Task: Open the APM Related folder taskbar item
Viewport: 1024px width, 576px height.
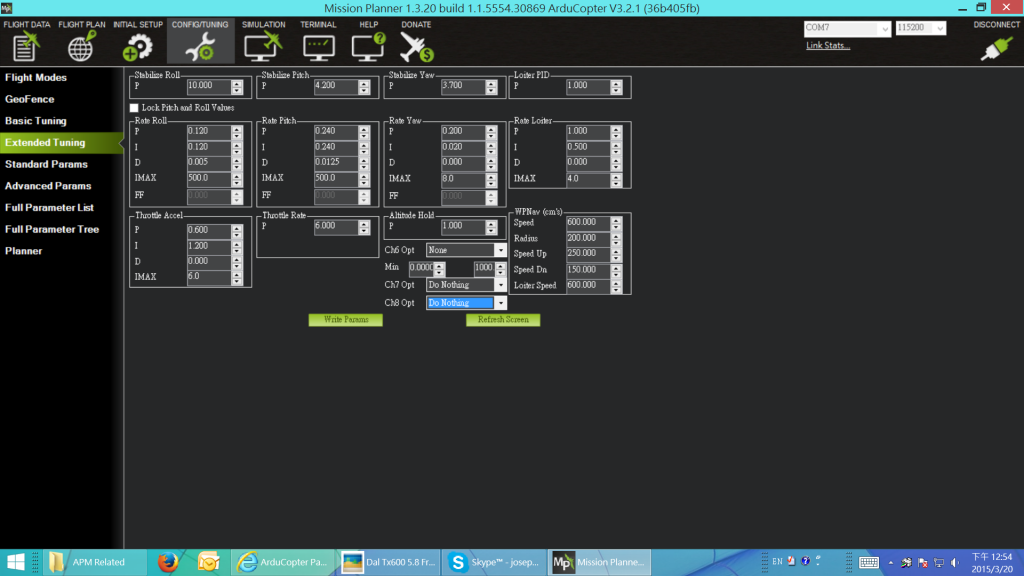Action: point(93,562)
